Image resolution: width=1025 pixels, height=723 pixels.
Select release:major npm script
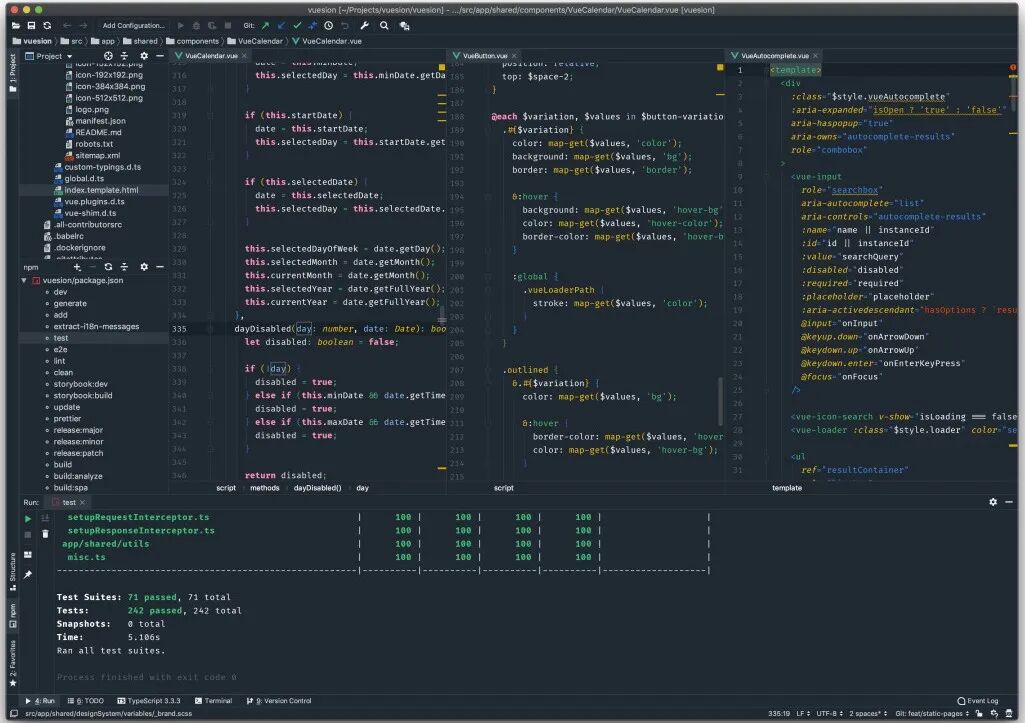coord(78,430)
